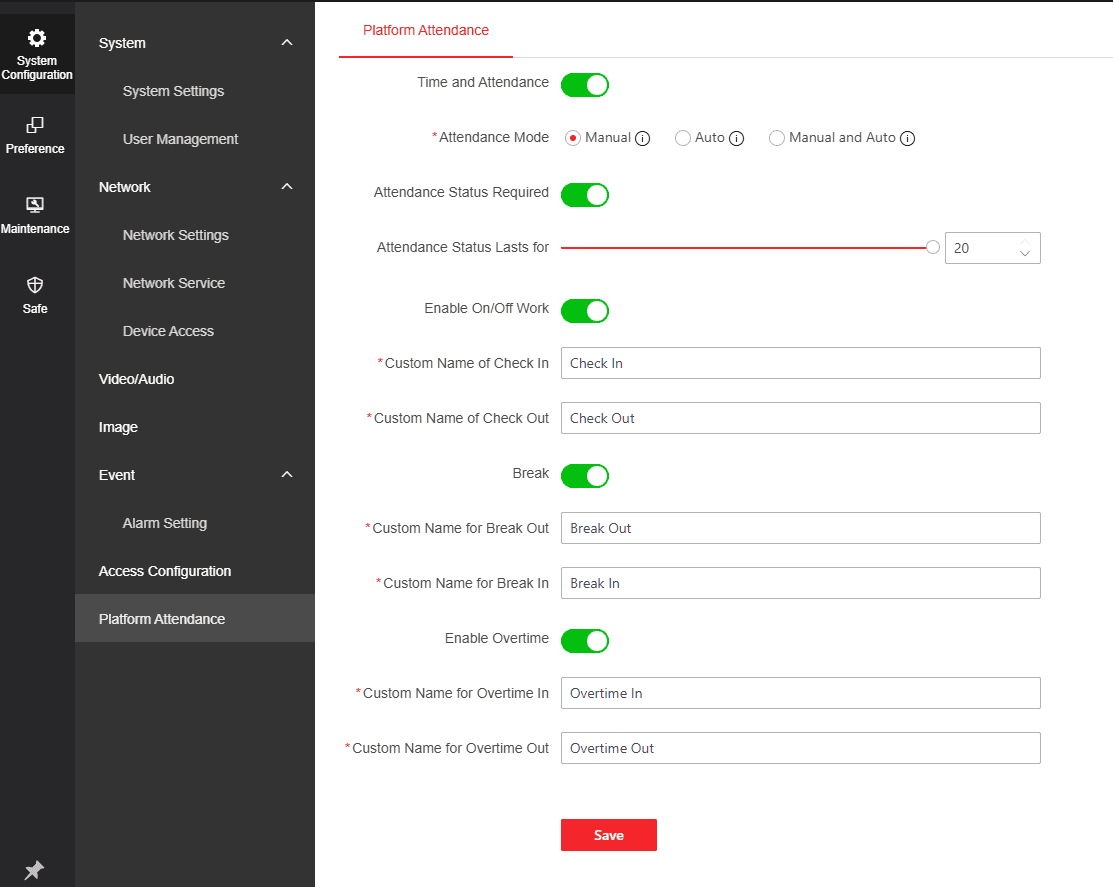Collapse the Network menu group
The width and height of the screenshot is (1113, 887).
point(287,187)
